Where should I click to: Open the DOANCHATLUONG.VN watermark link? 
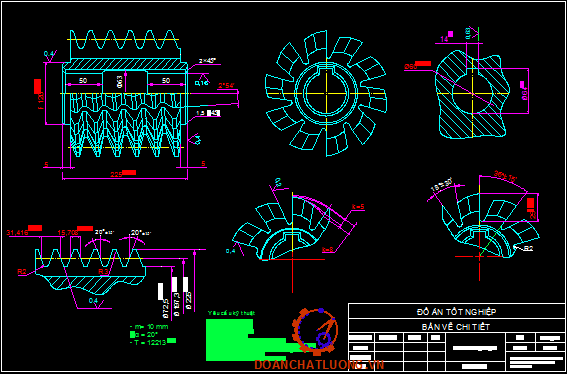coord(319,365)
